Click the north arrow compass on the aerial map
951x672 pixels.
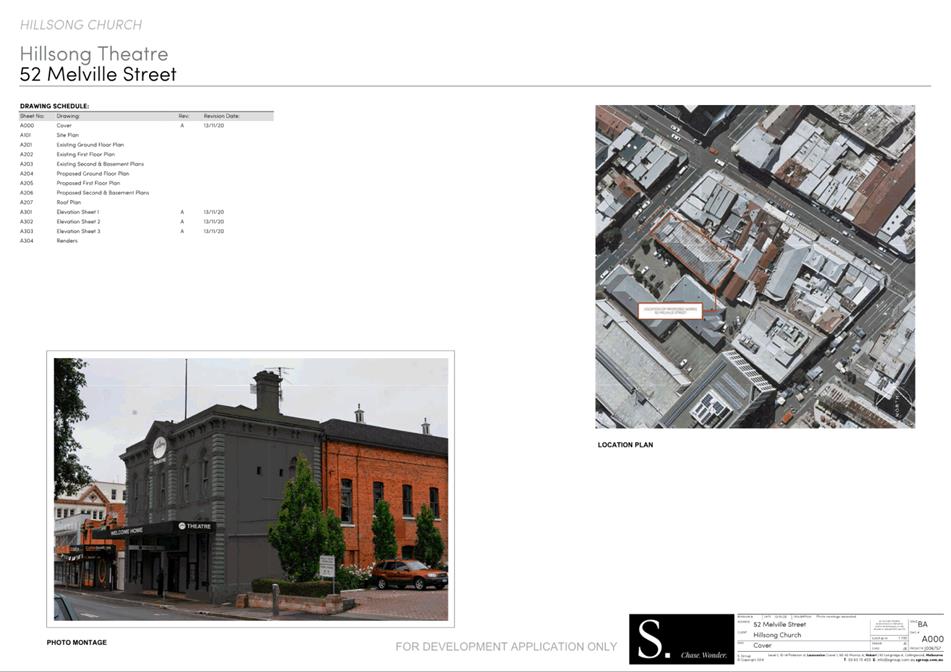(x=896, y=405)
